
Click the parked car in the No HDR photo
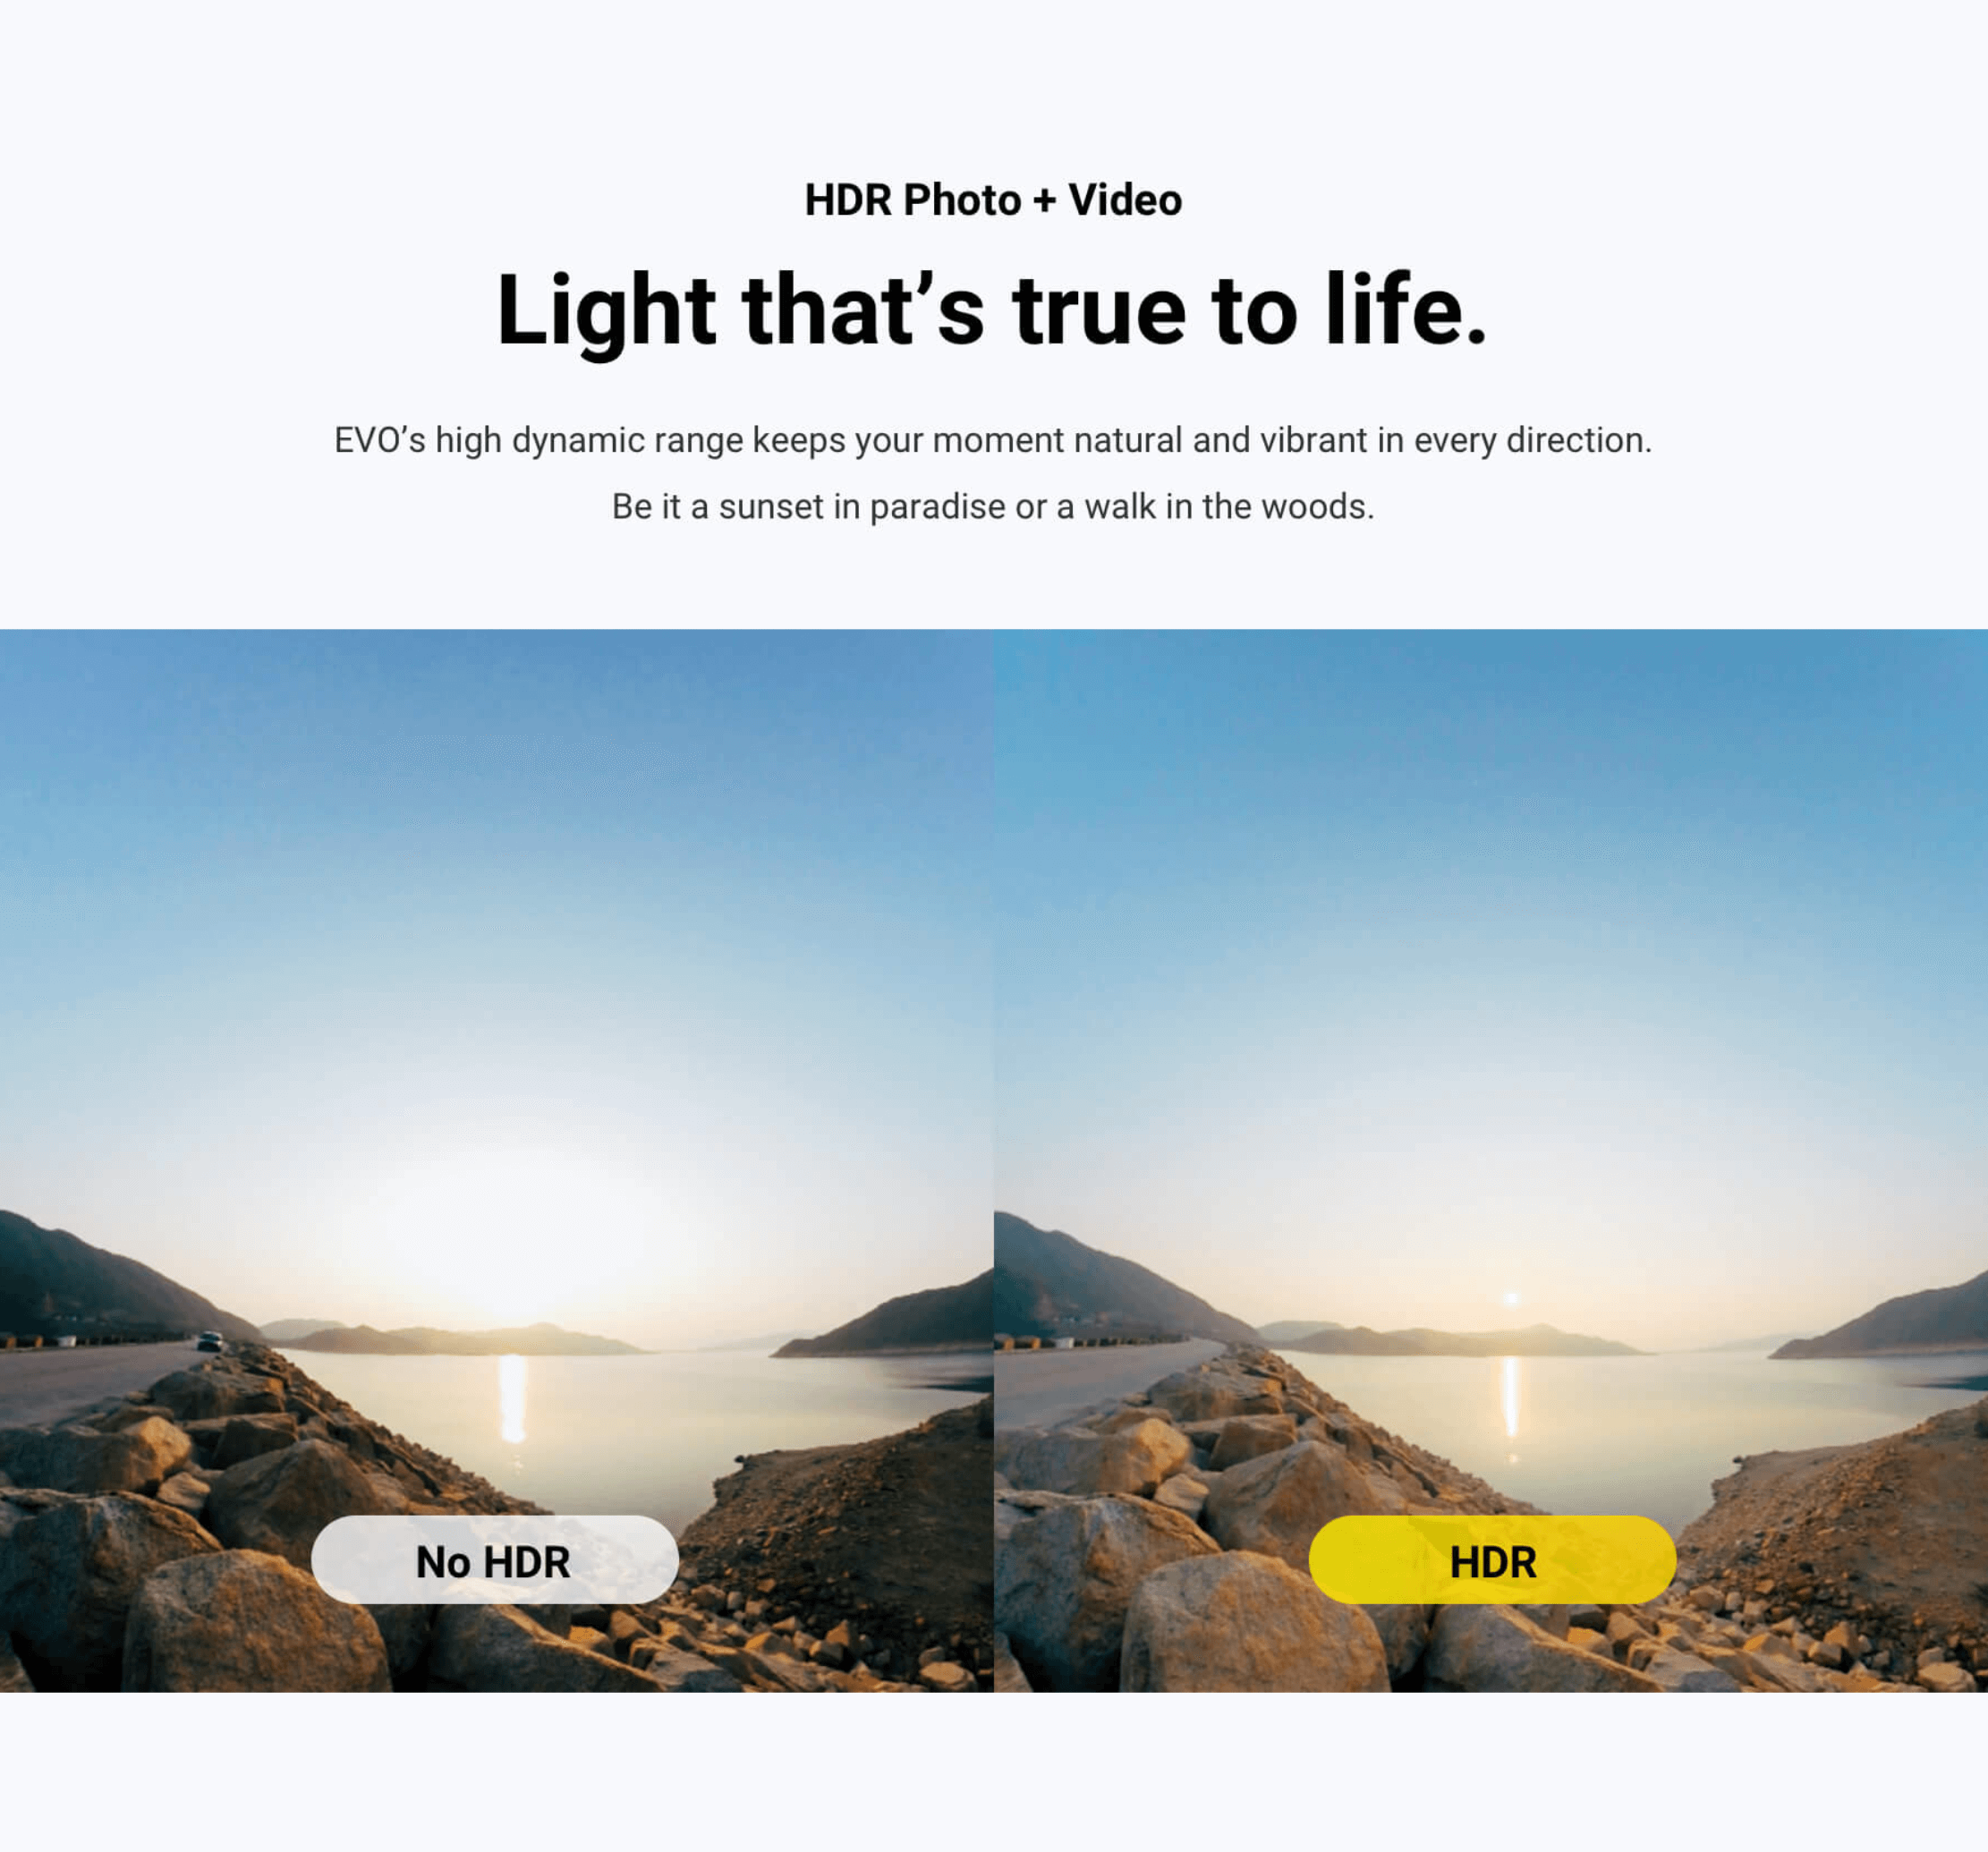209,1341
